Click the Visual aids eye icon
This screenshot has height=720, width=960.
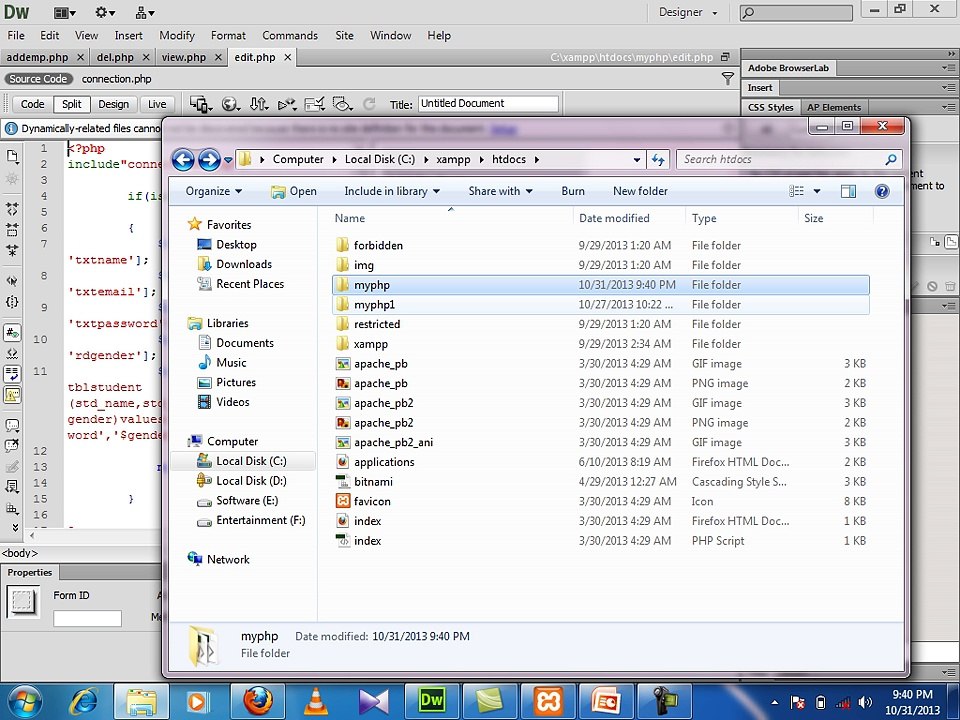342,104
